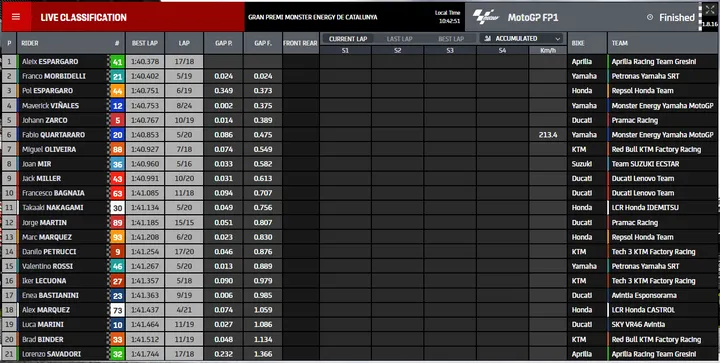
Task: Click the chart icon beside ACCUMULATED
Action: pos(488,39)
